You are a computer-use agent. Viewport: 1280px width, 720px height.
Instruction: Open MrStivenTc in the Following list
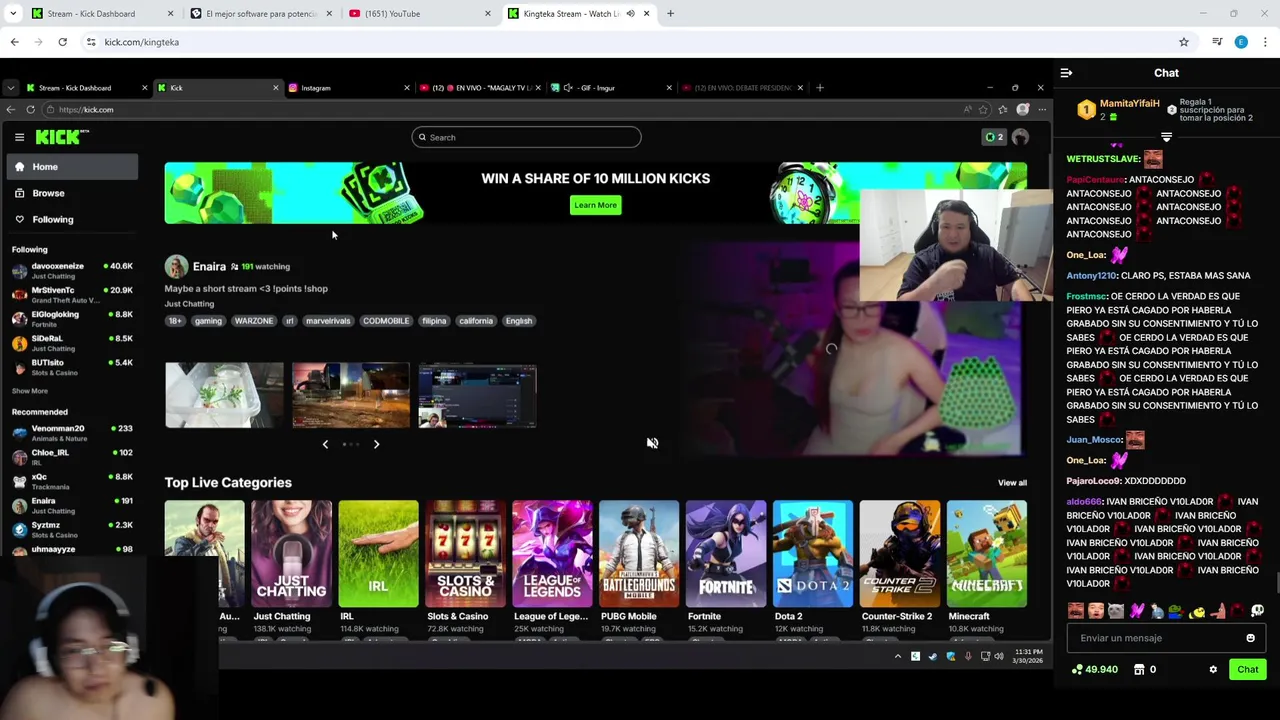point(72,295)
